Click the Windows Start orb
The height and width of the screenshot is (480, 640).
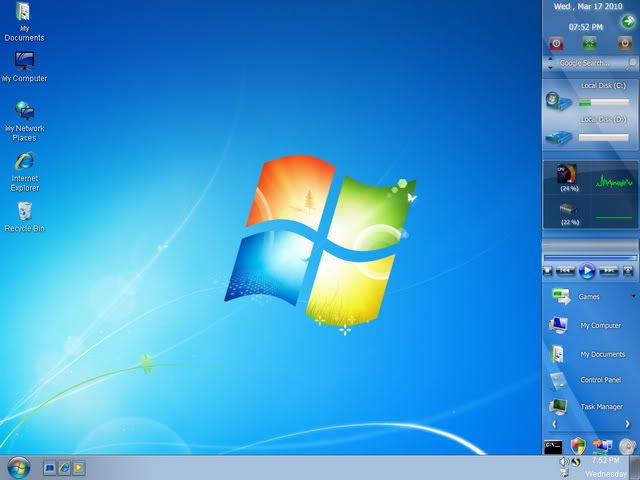[x=18, y=467]
